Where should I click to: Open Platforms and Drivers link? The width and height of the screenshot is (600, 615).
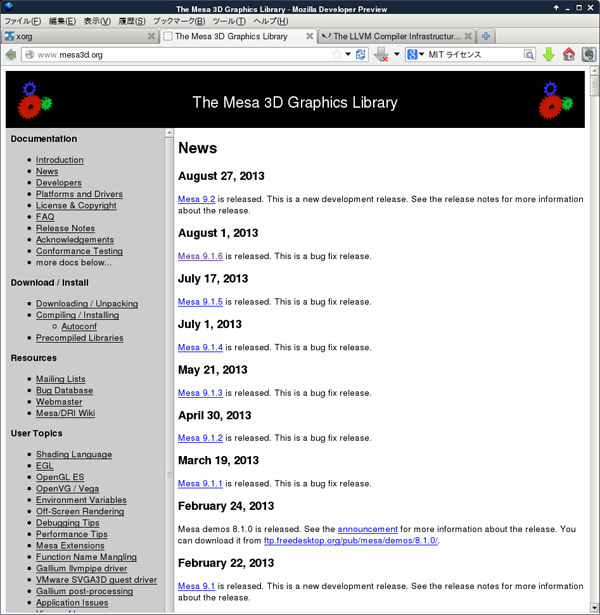pos(79,194)
